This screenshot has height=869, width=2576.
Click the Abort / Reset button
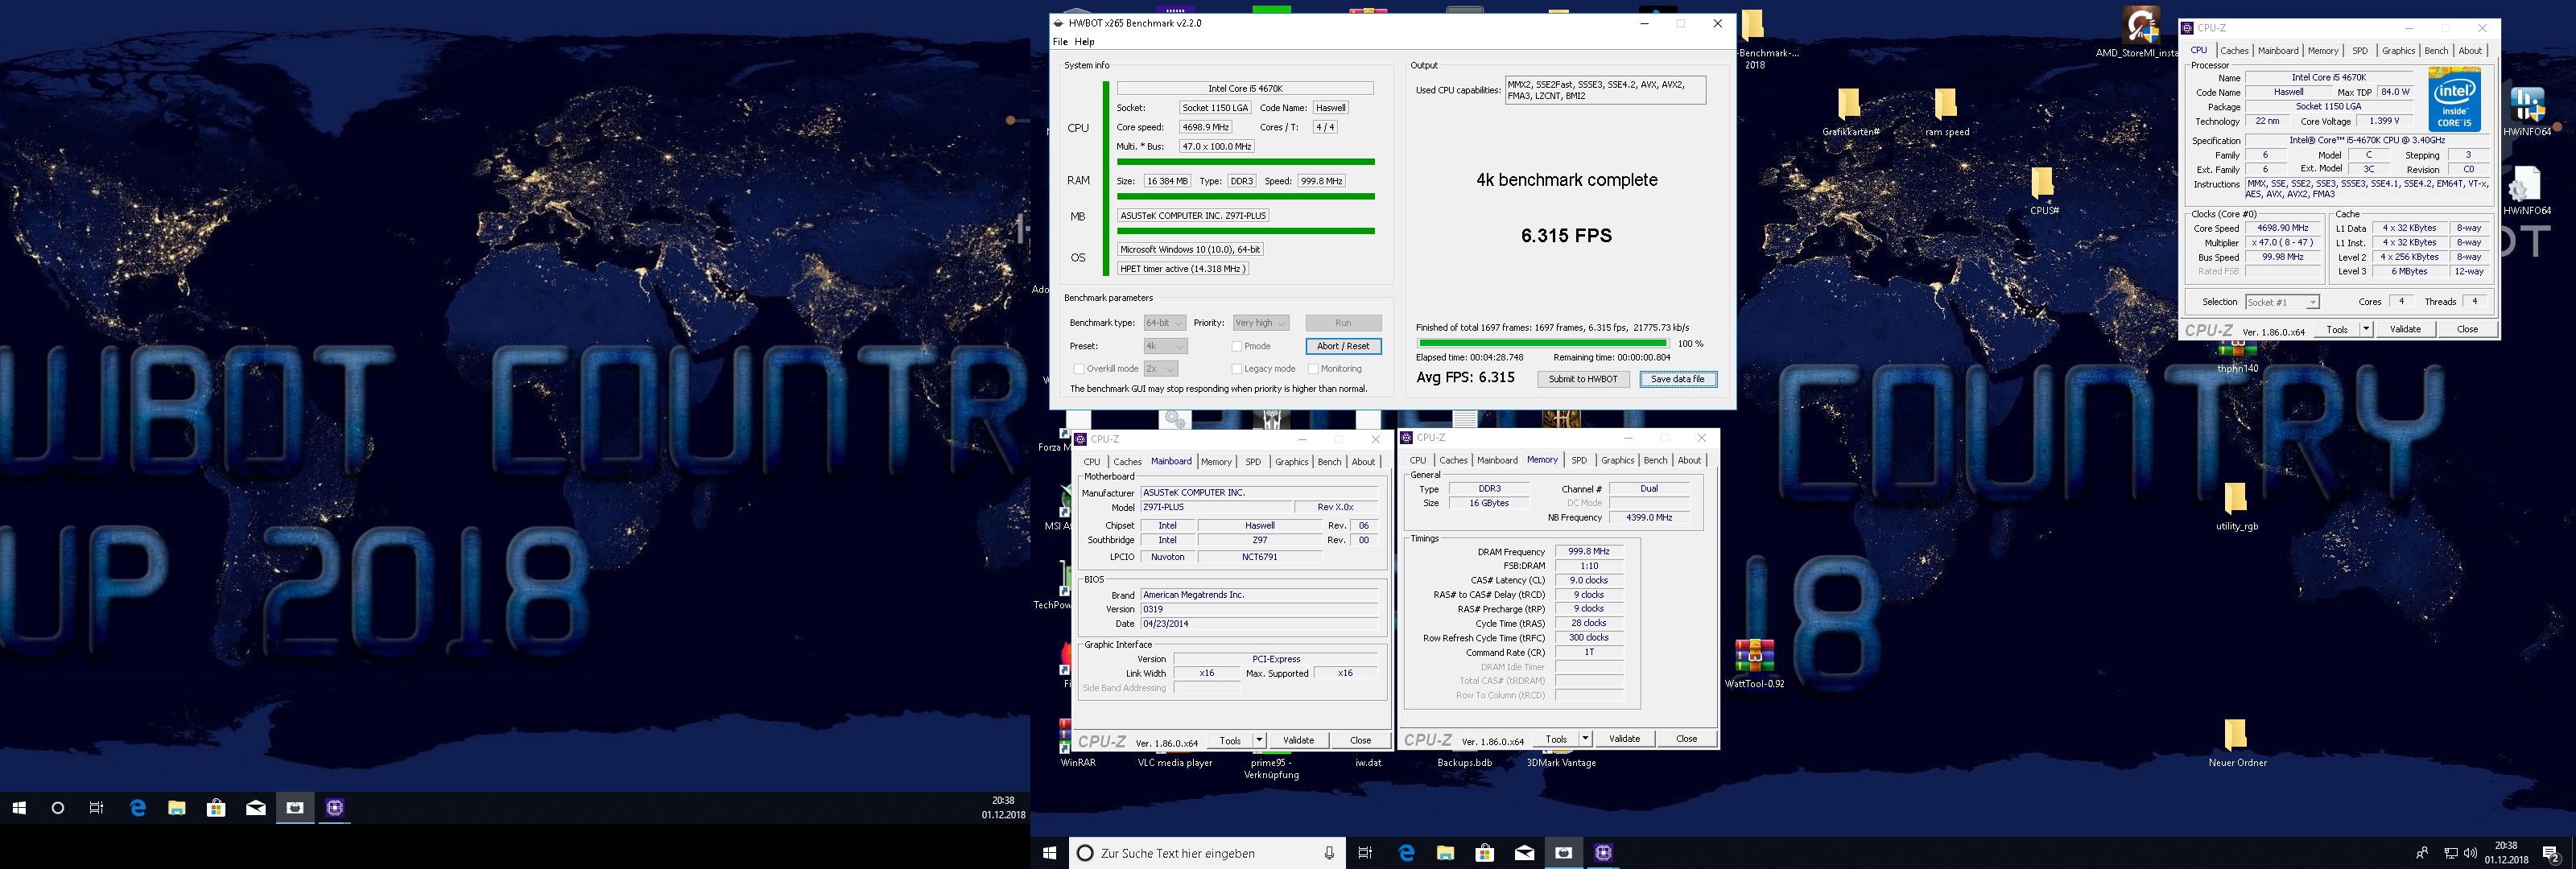point(1343,346)
